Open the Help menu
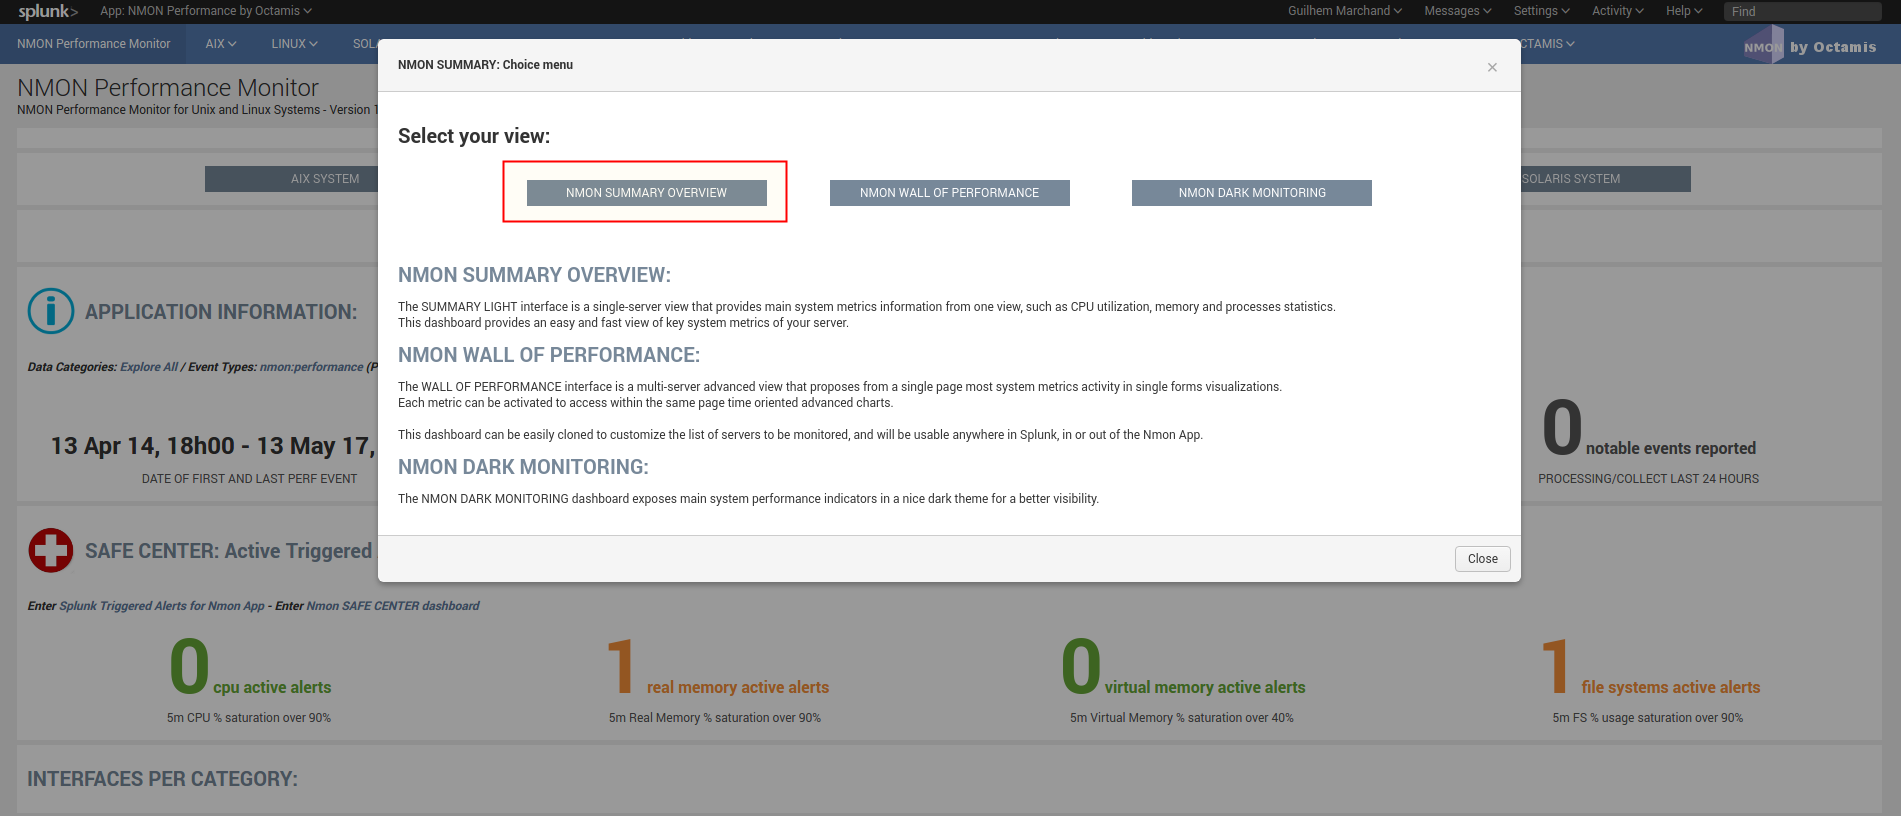 pyautogui.click(x=1683, y=11)
